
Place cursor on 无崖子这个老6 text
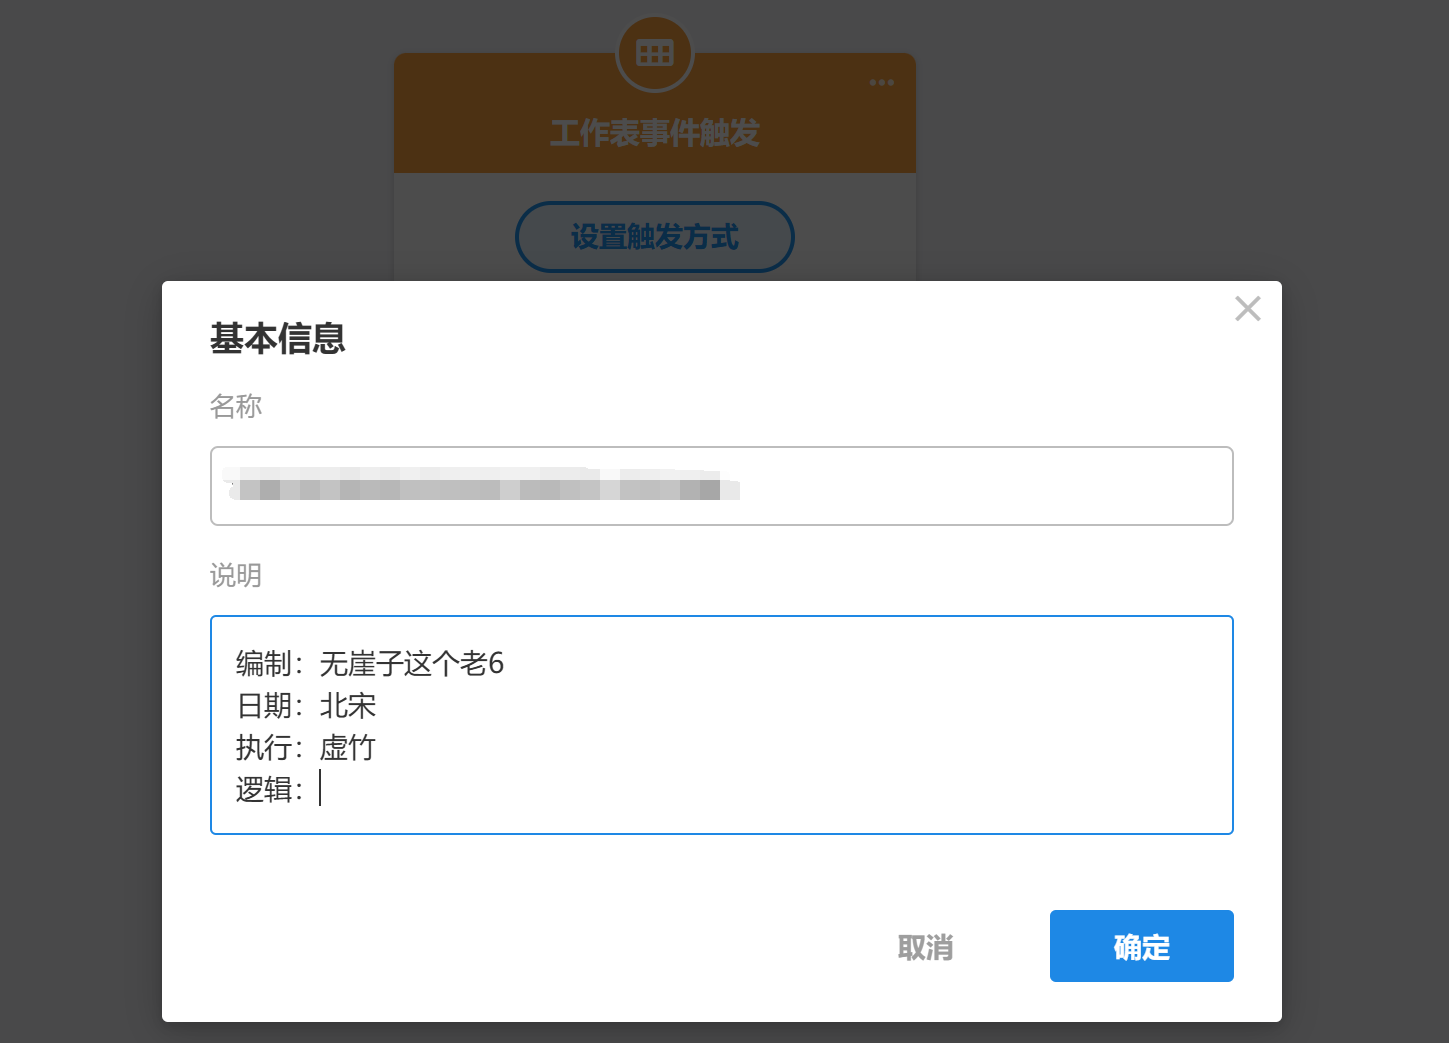412,664
